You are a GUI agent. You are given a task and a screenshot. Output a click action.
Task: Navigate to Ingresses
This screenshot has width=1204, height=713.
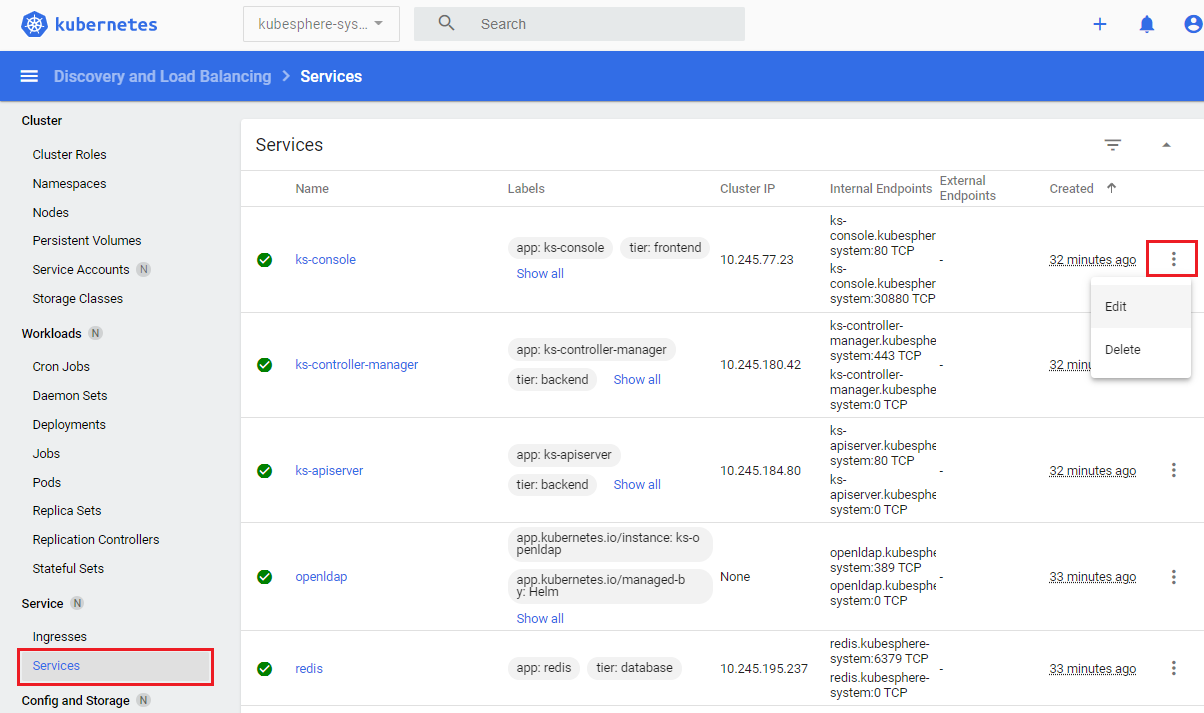[x=60, y=636]
